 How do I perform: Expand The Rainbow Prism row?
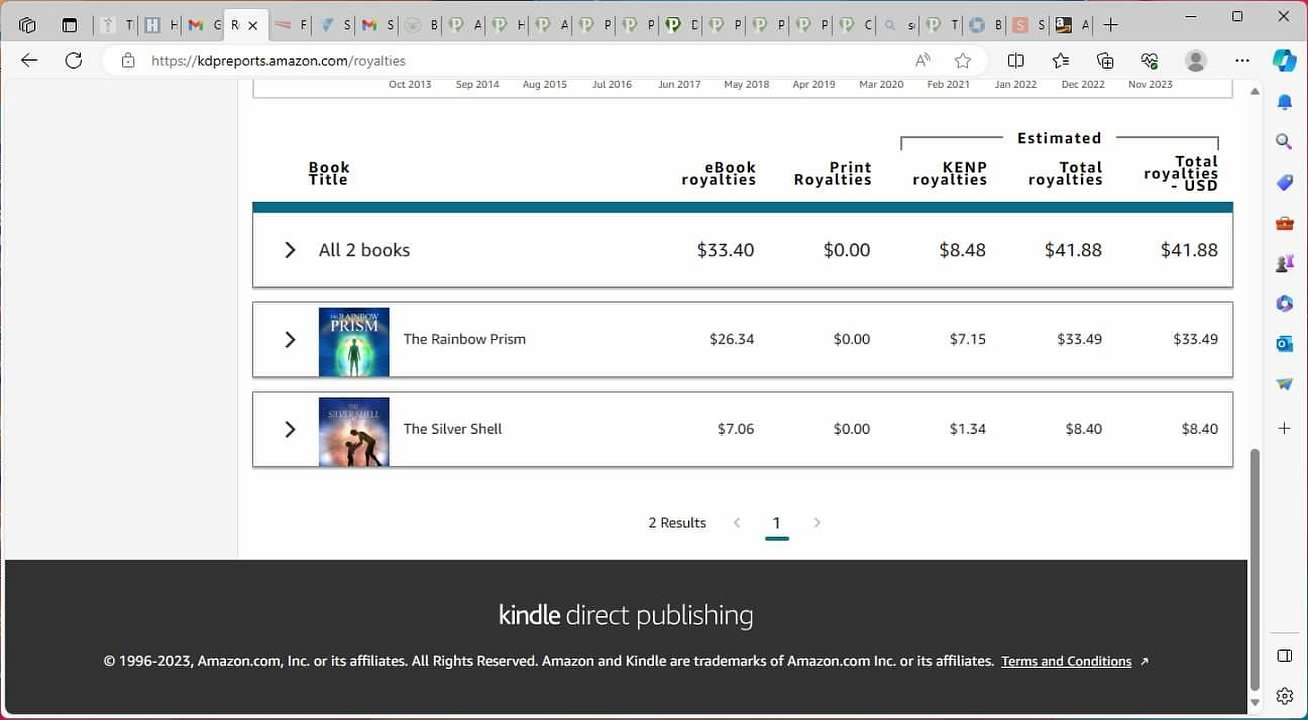pos(290,340)
